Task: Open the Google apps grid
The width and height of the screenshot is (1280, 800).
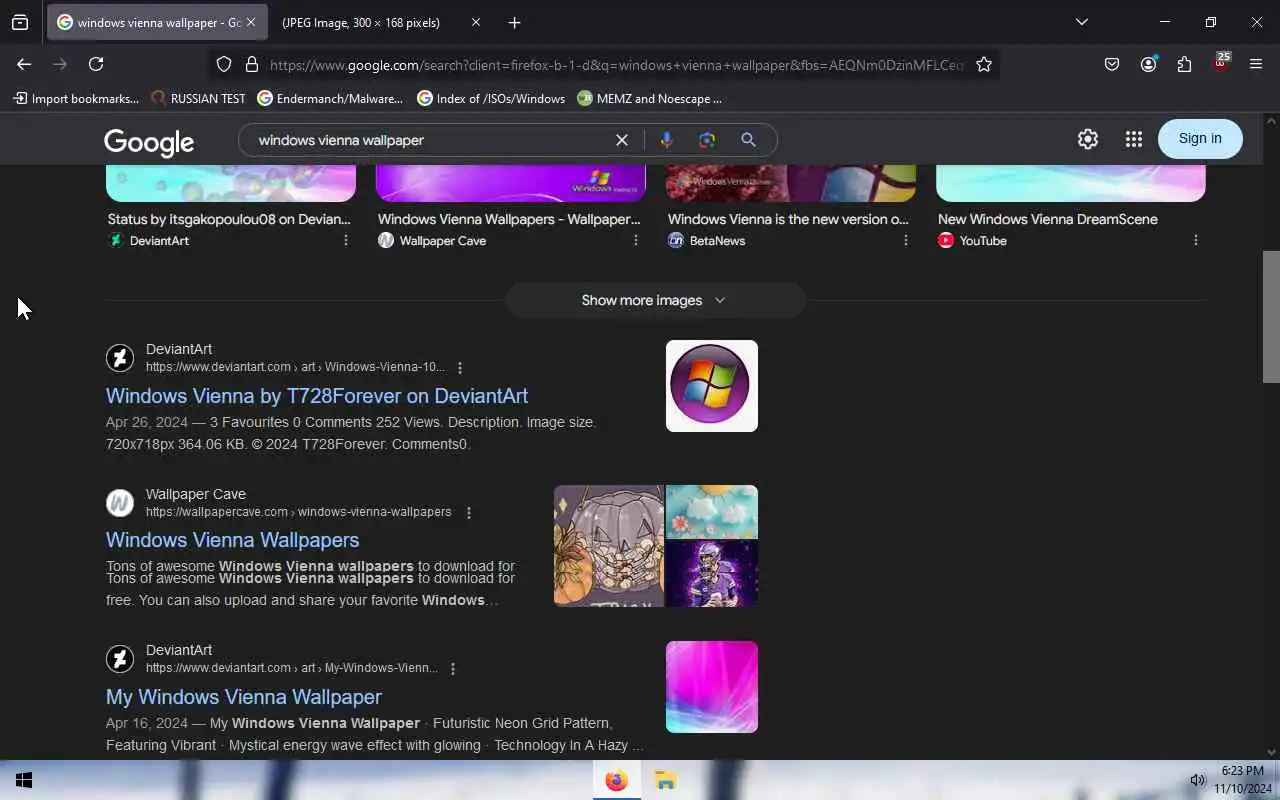Action: tap(1134, 140)
